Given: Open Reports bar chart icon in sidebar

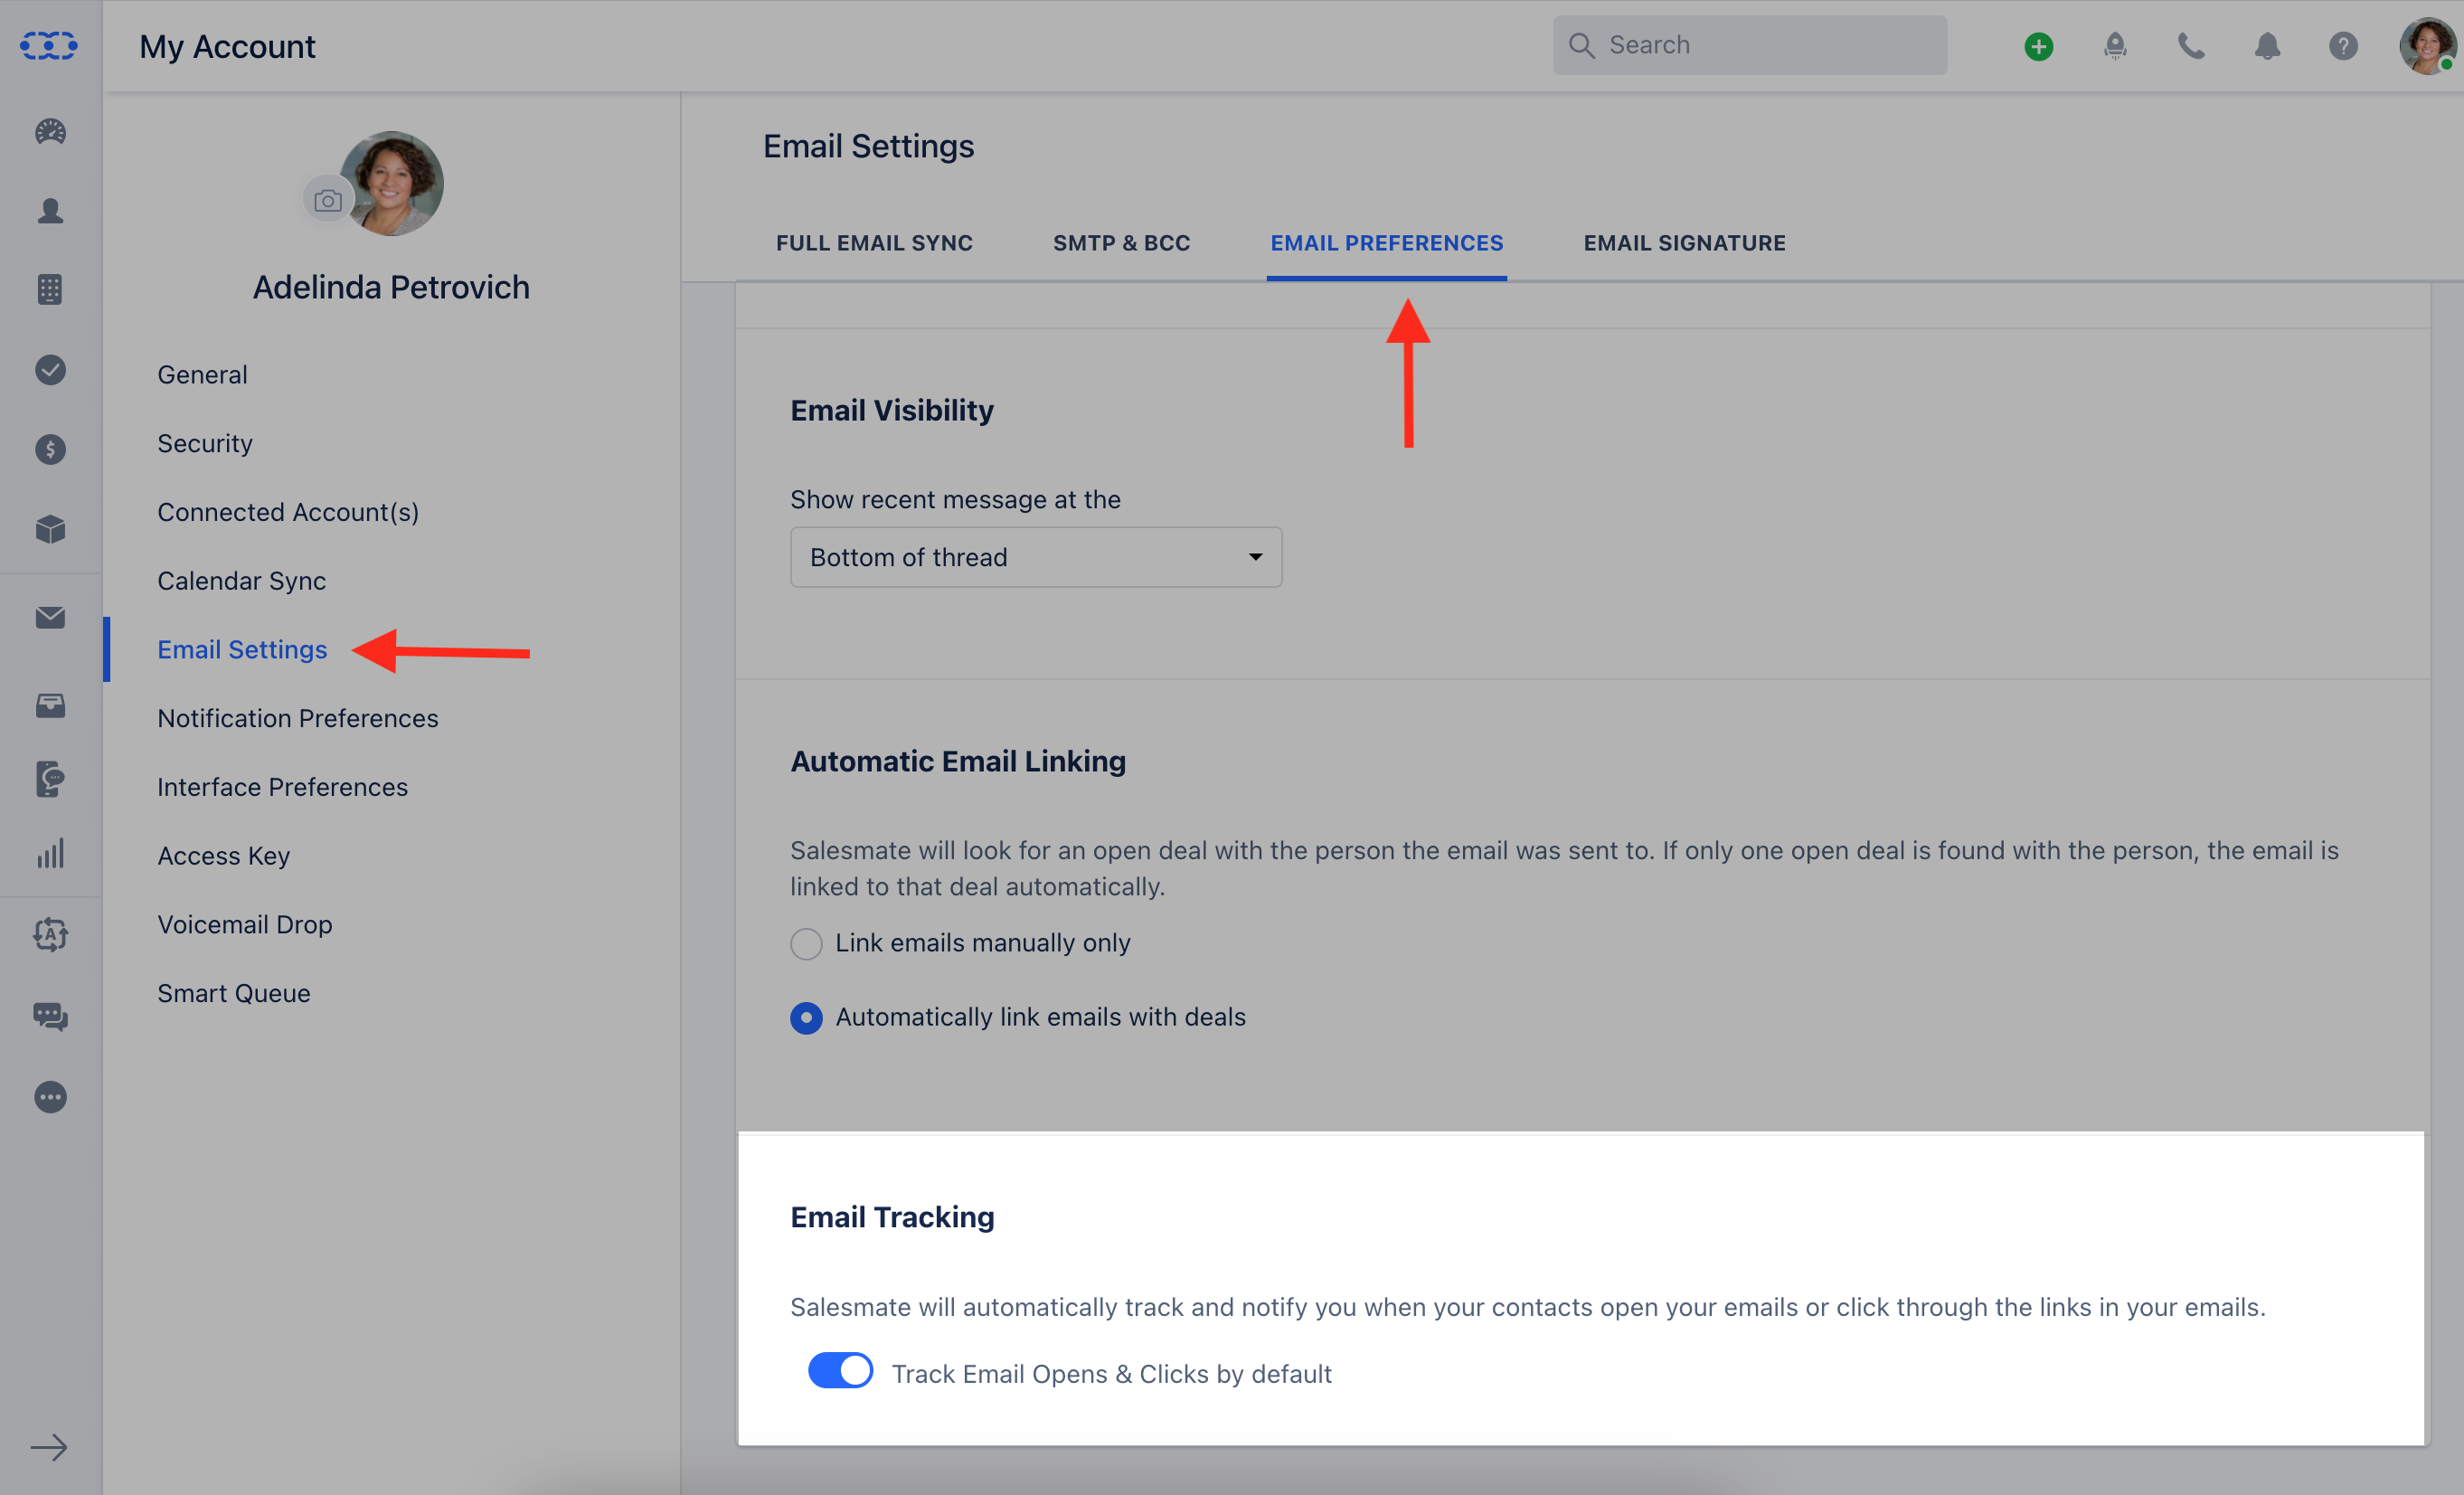Looking at the screenshot, I should [50, 853].
